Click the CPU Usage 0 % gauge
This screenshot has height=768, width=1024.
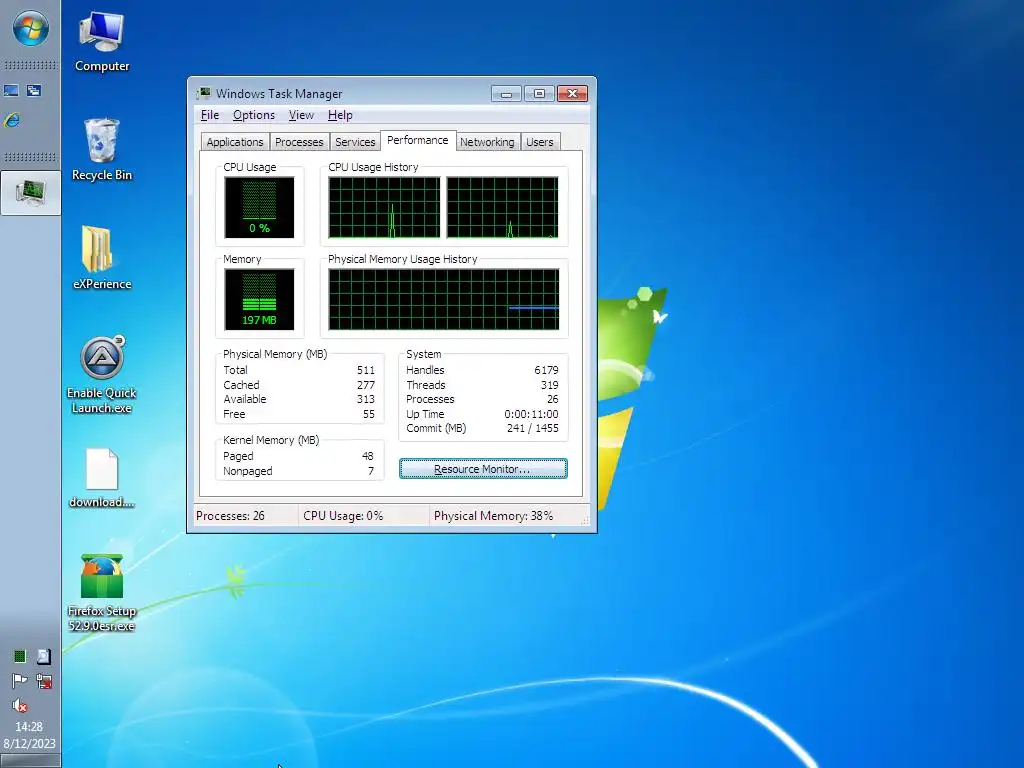click(259, 207)
